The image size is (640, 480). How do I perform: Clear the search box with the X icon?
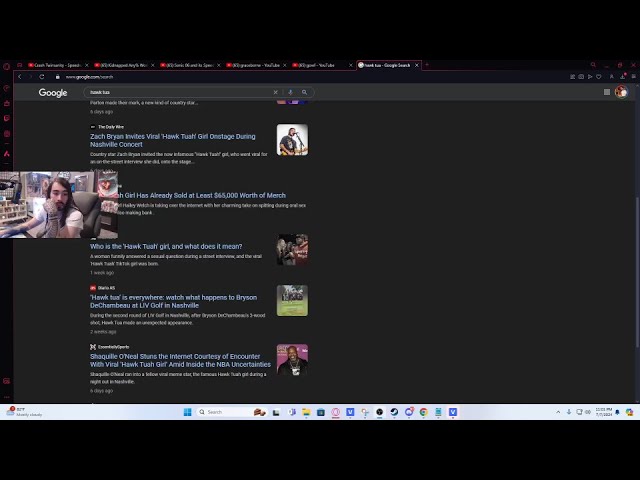click(276, 92)
